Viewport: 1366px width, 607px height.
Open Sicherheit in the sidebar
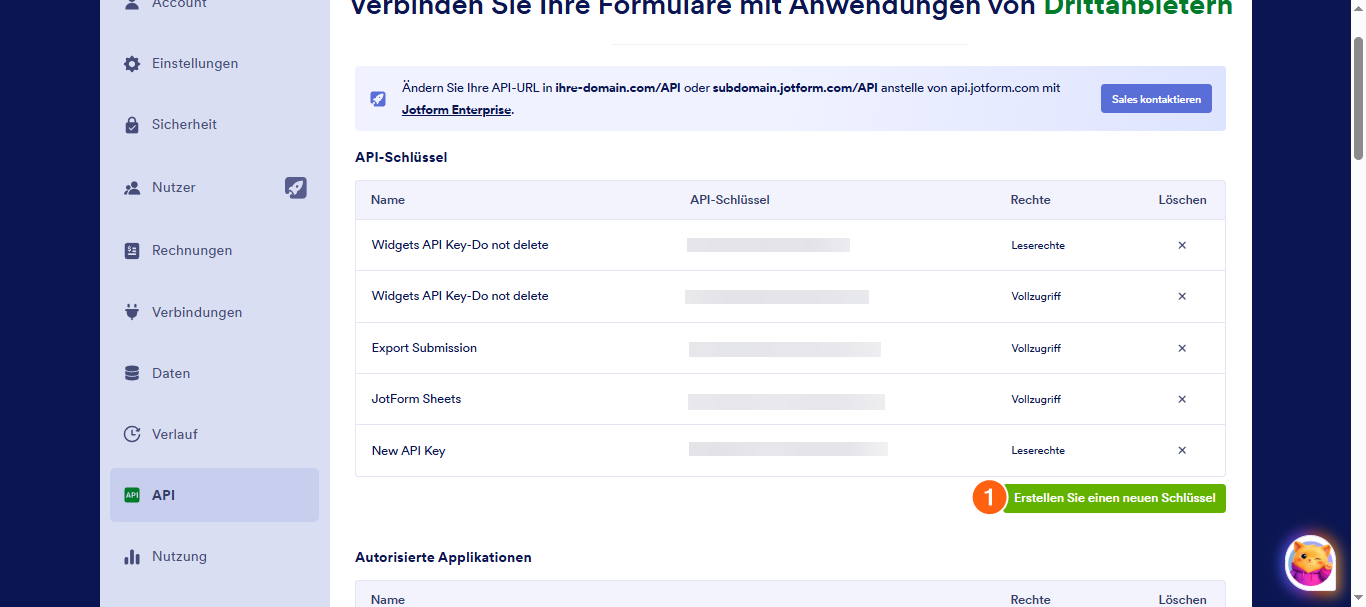coord(214,125)
